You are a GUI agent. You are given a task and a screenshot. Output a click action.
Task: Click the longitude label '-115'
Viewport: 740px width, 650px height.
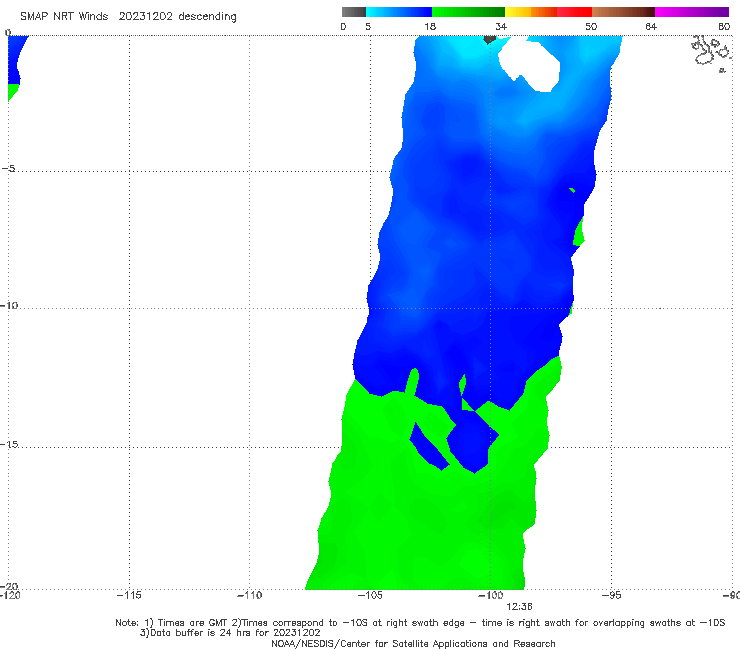(129, 595)
